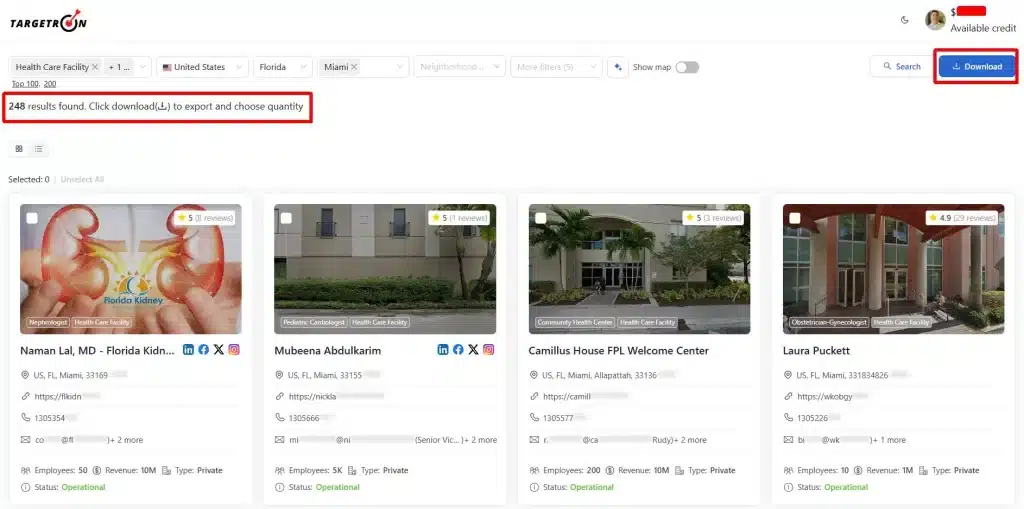Screen dimensions: 1024x509
Task: Open Mubeena Abdulkarim Instagram icon
Action: coord(488,350)
